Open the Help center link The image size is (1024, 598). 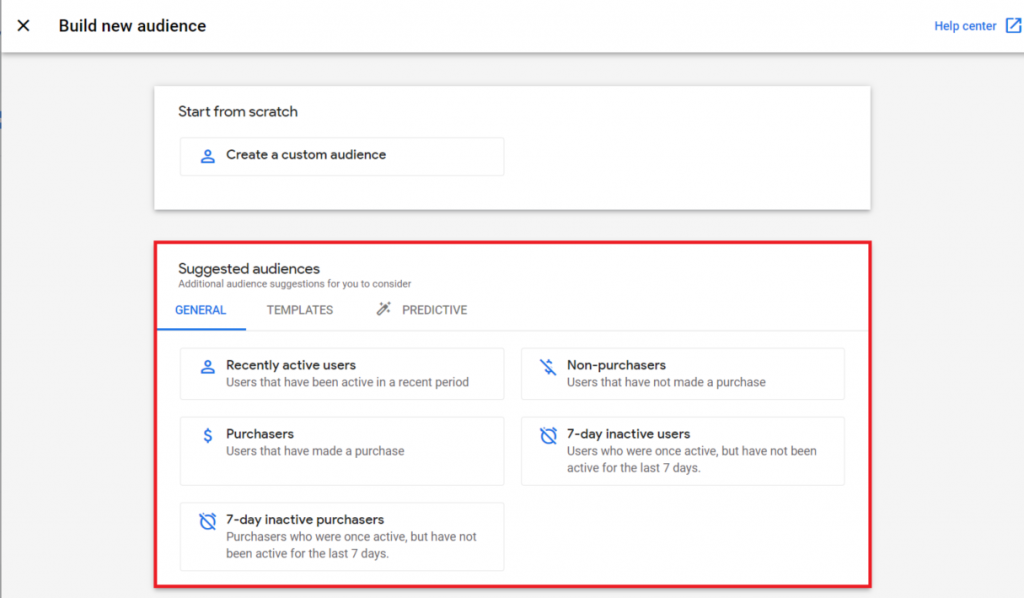click(x=965, y=26)
